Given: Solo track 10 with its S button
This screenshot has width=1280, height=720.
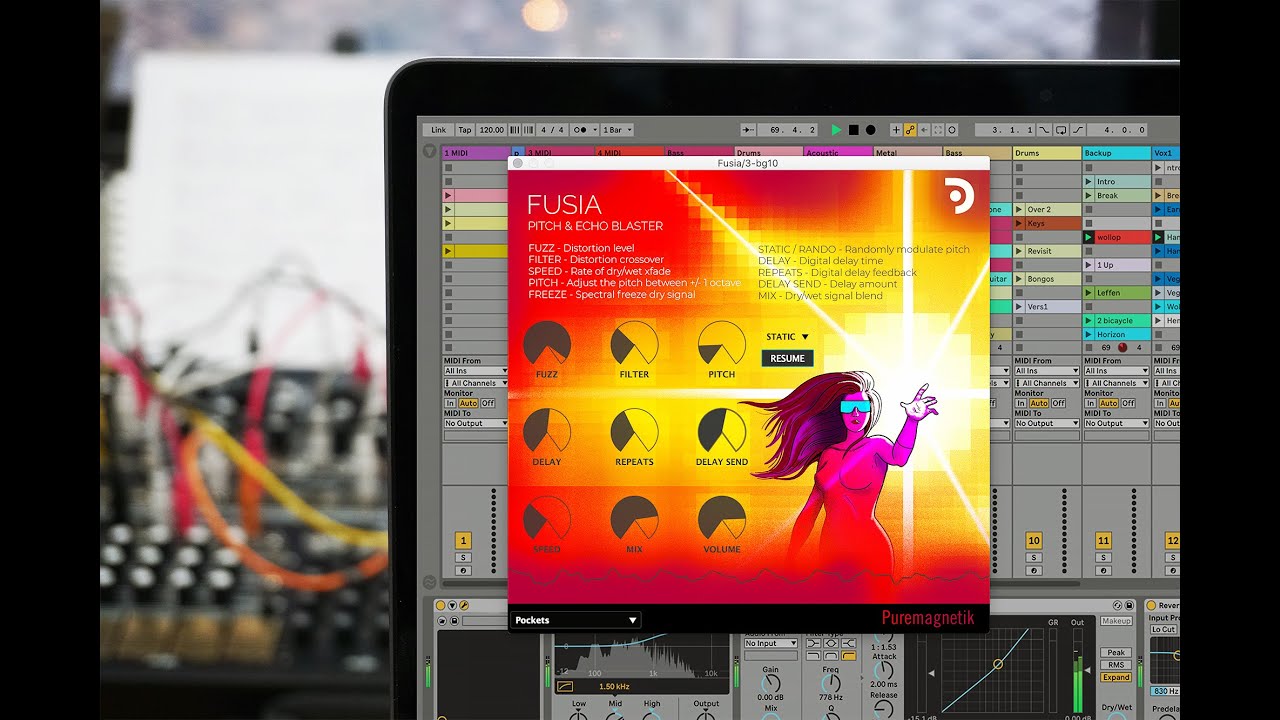Looking at the screenshot, I should (x=1034, y=557).
